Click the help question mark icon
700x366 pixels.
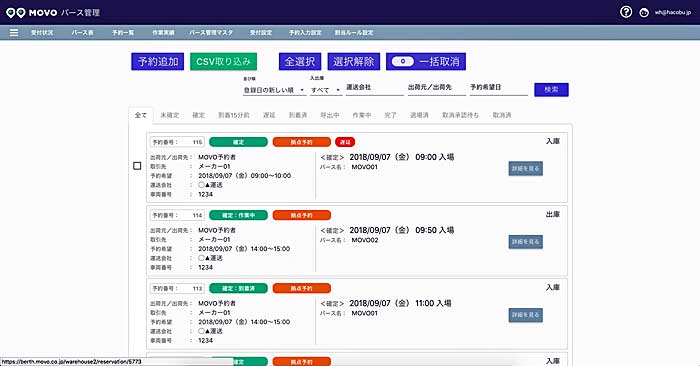coord(626,12)
